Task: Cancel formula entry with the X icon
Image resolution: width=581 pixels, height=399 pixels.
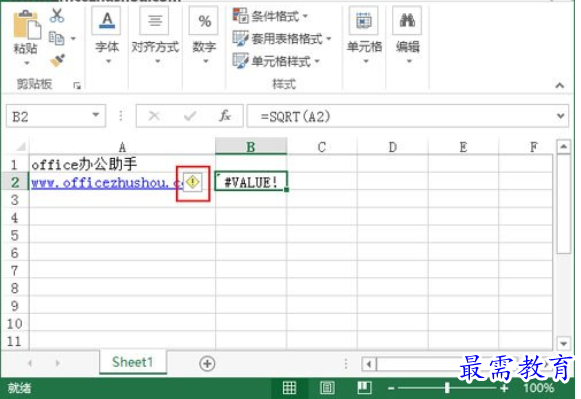Action: (x=154, y=116)
